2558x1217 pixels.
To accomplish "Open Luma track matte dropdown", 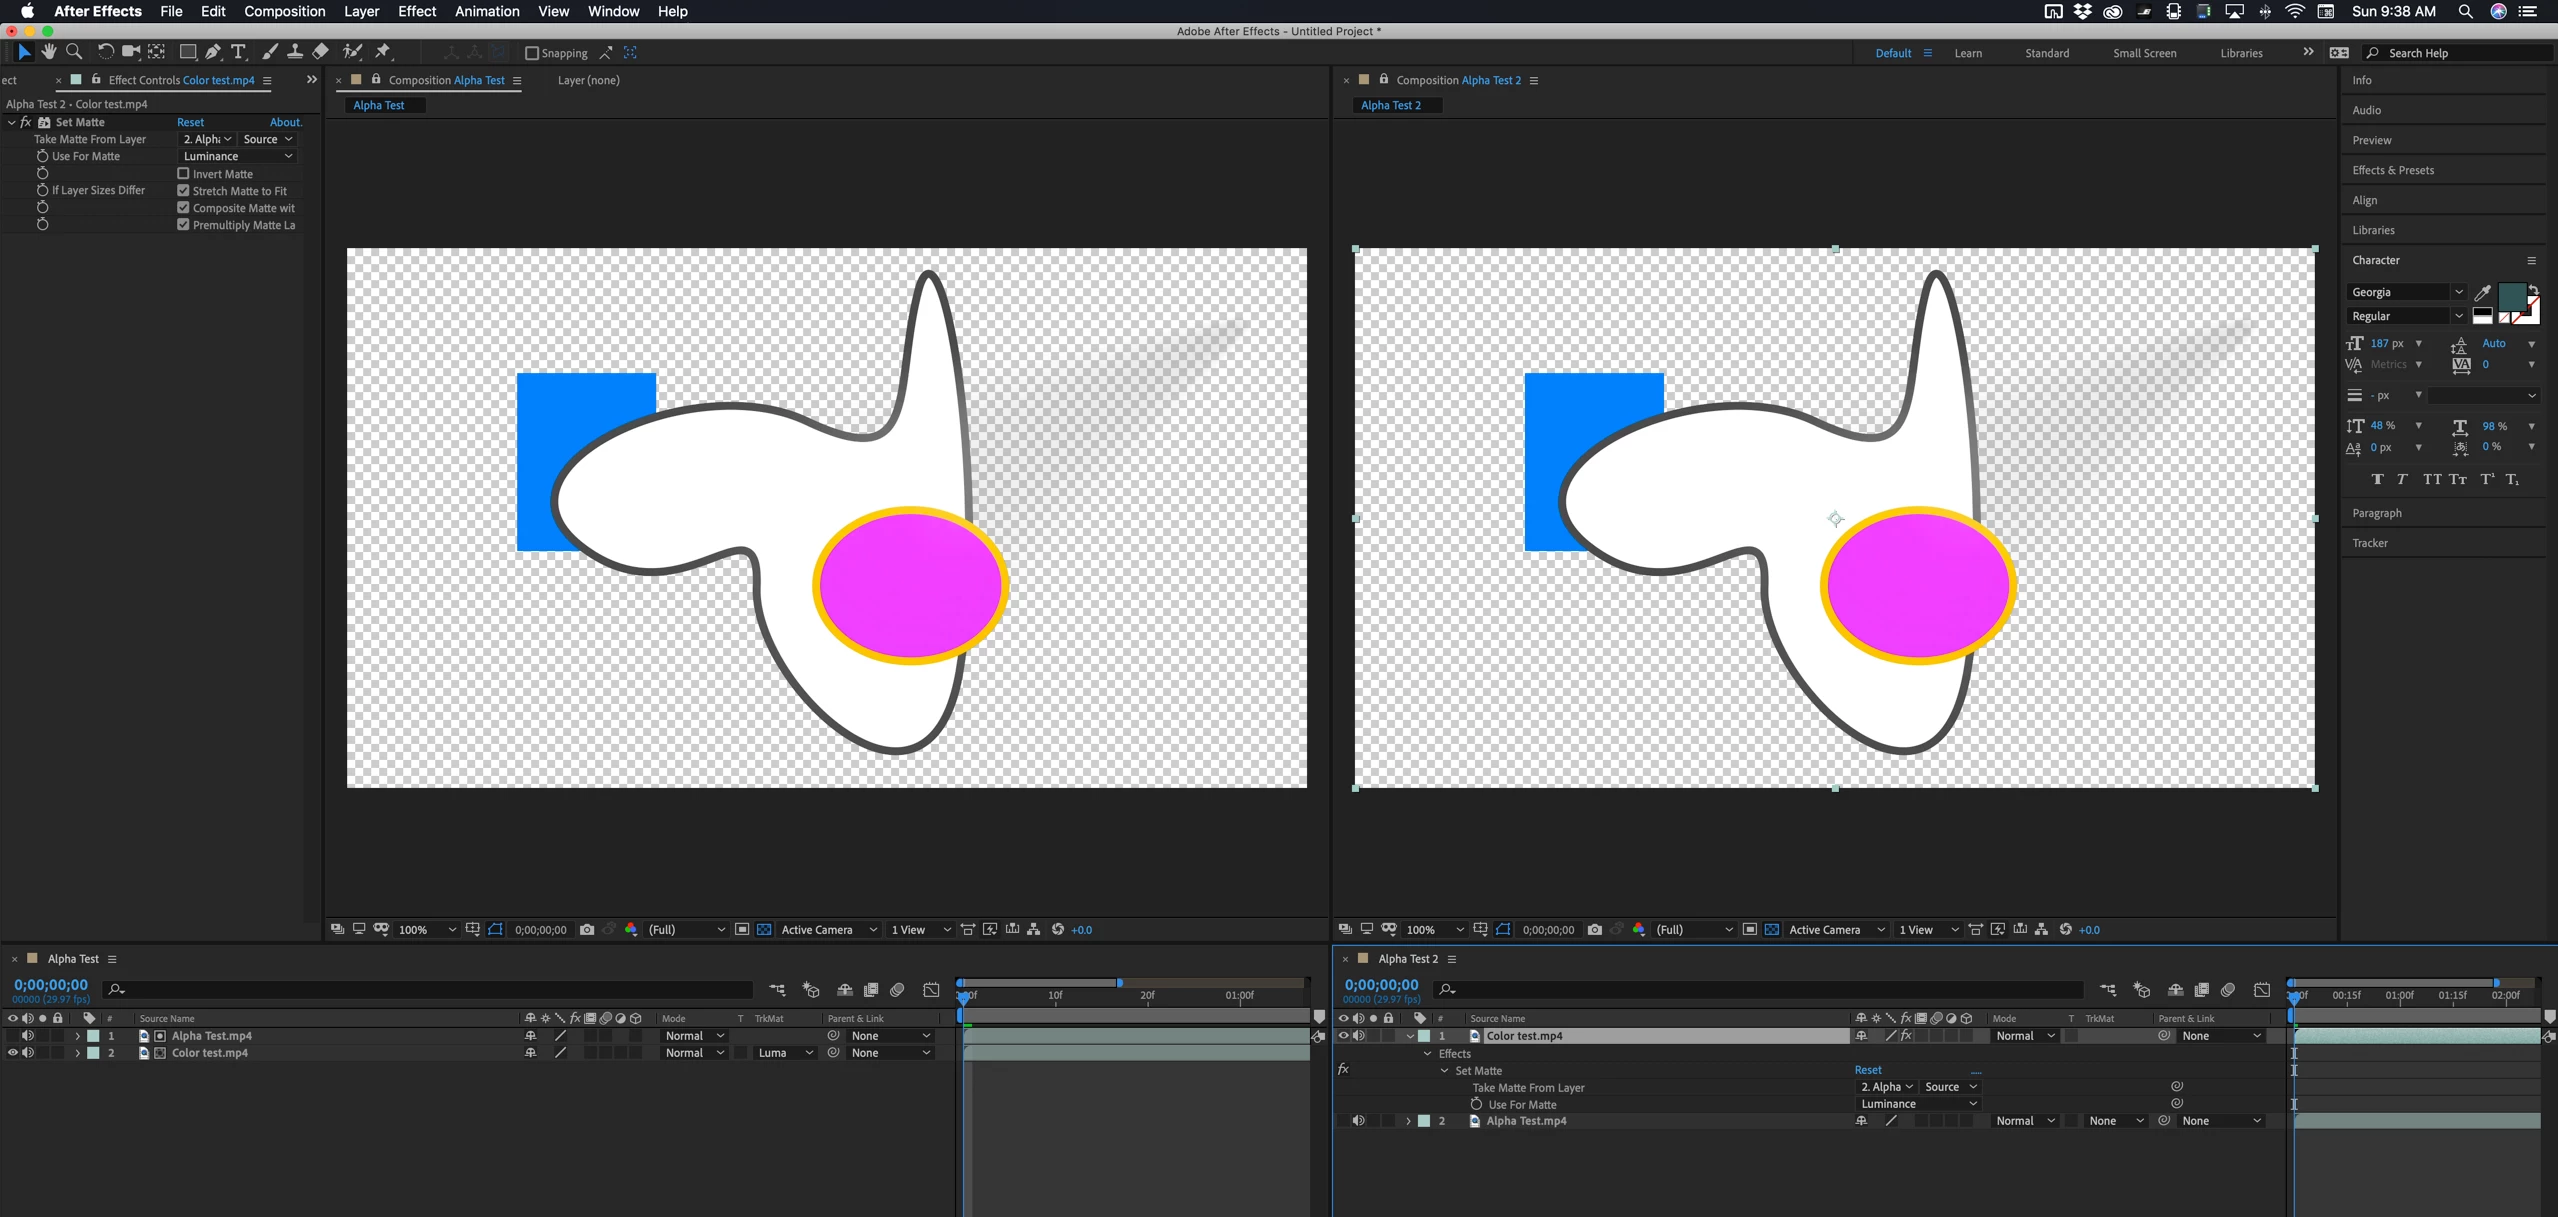I will click(x=785, y=1053).
